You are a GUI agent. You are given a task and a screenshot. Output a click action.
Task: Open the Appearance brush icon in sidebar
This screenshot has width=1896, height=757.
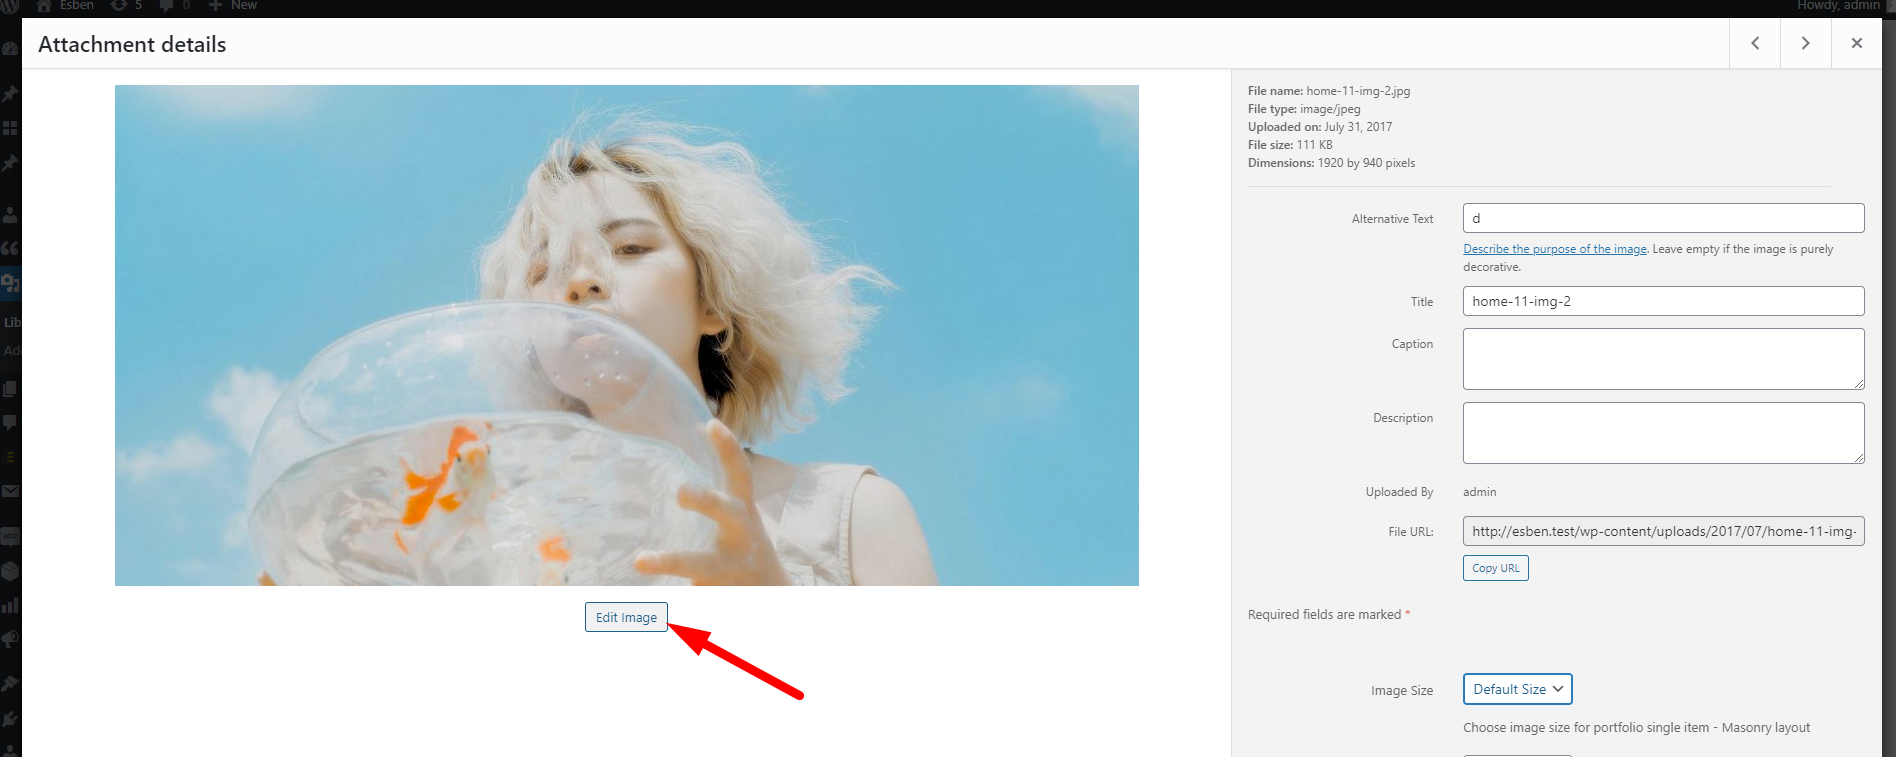10,684
